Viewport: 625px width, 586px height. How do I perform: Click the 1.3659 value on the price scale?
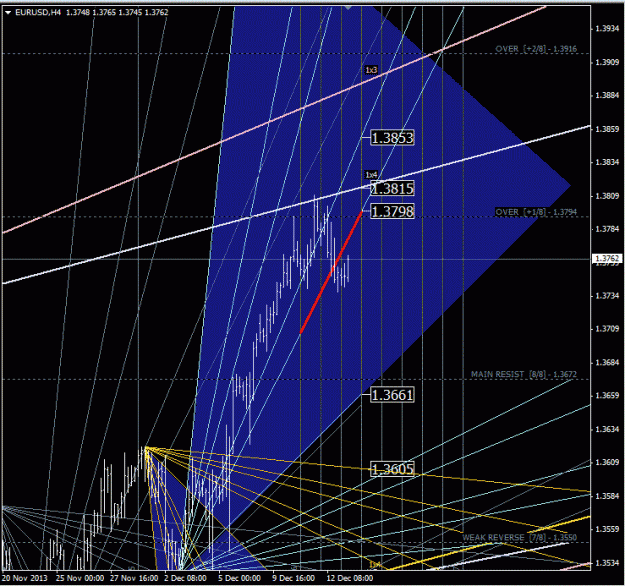607,396
